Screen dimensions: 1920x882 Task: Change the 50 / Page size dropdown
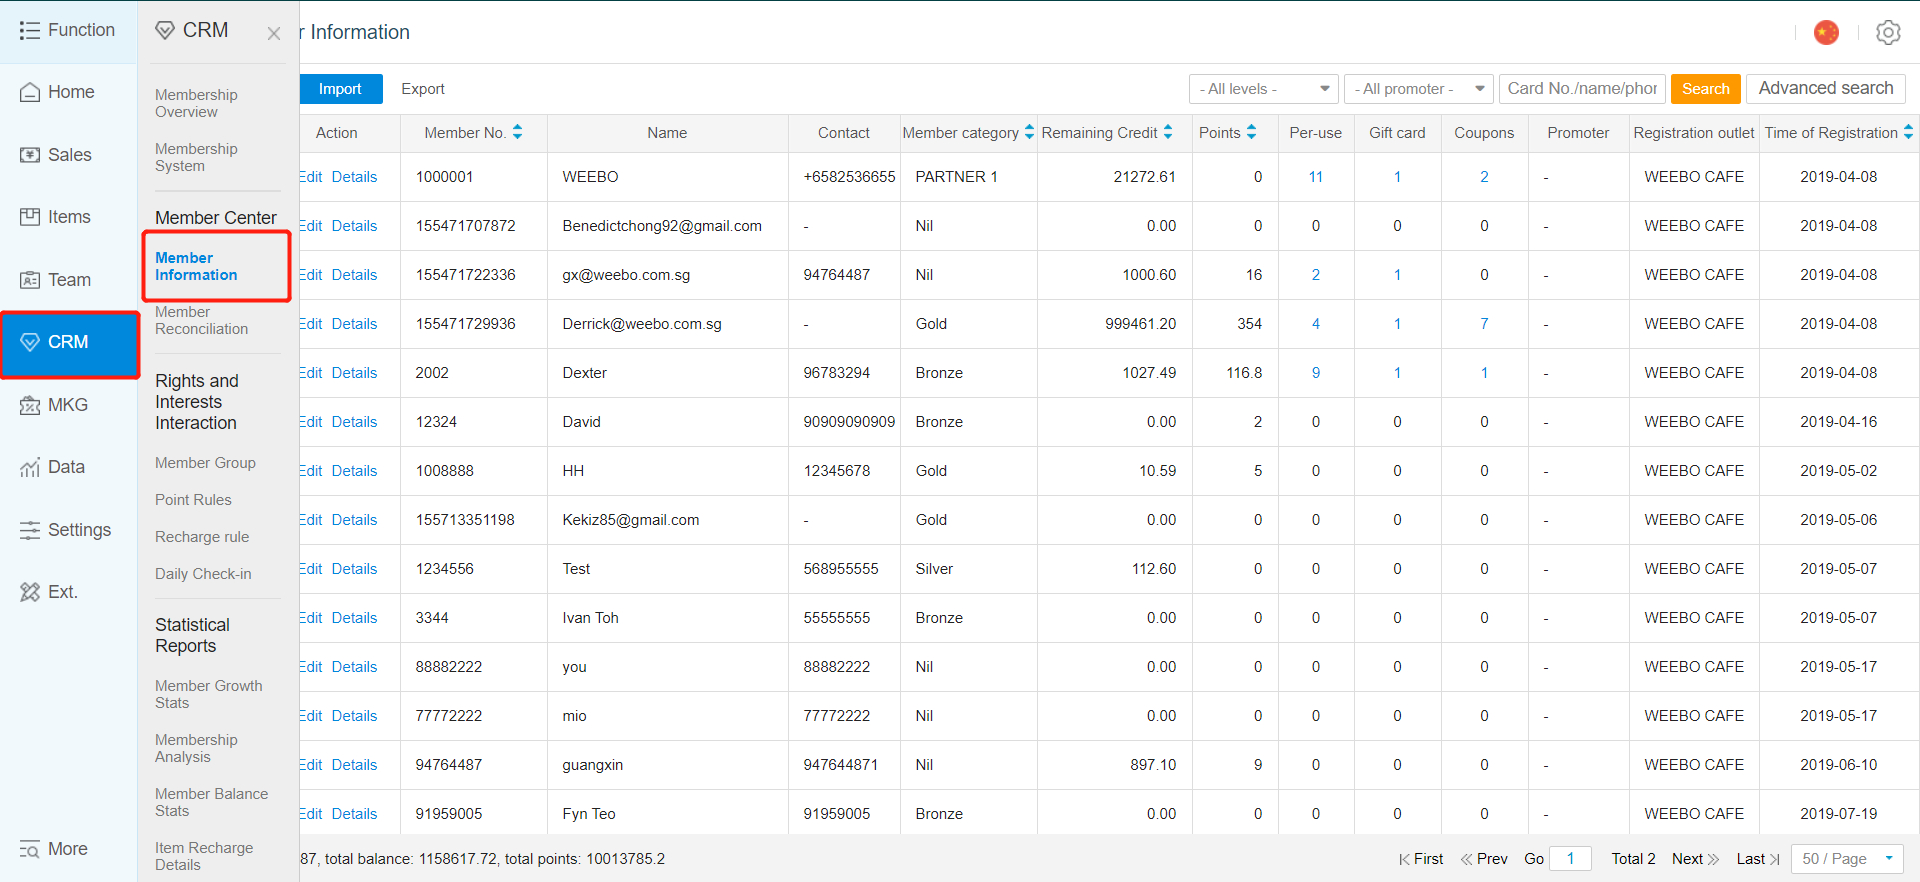pyautogui.click(x=1847, y=859)
